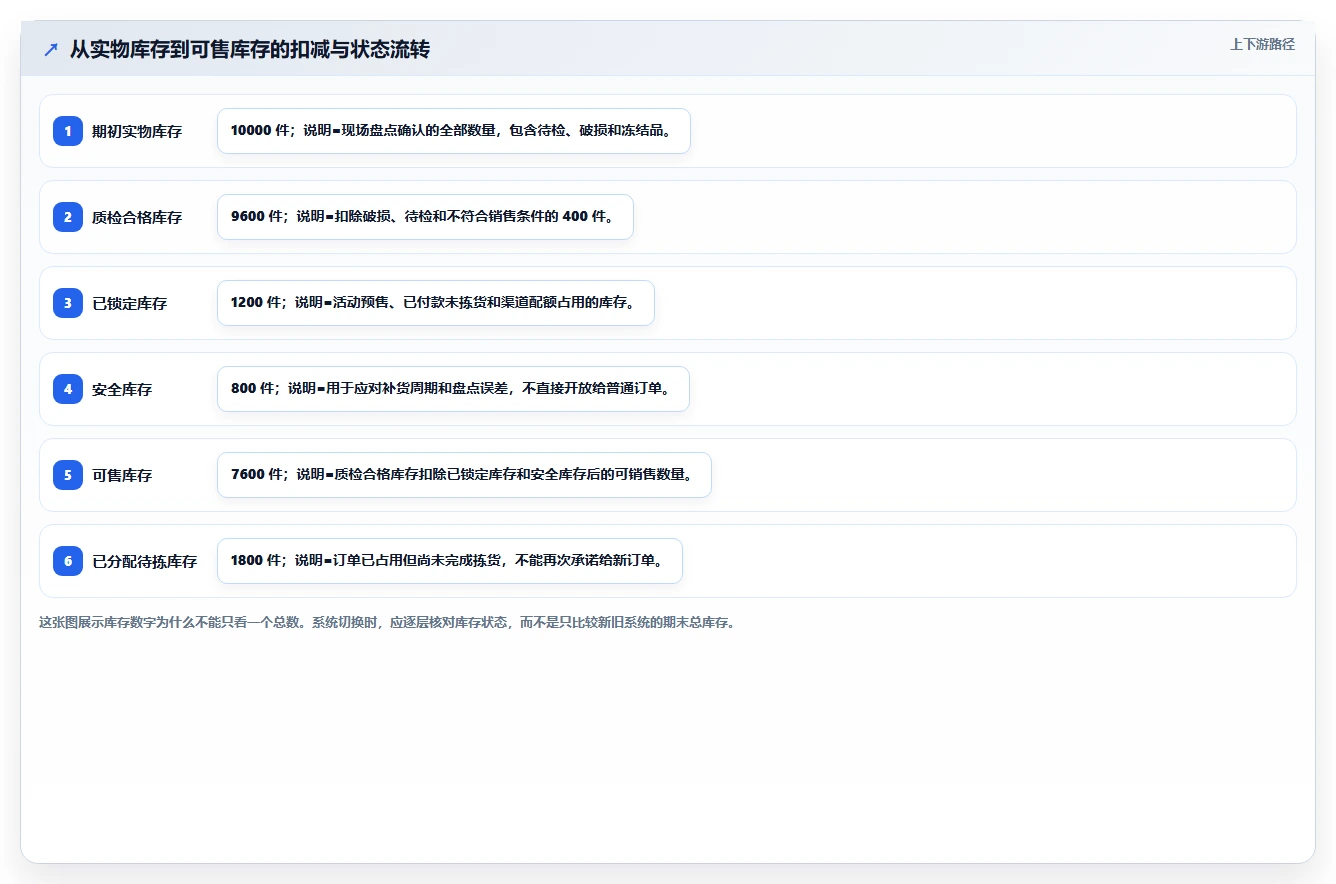Open the 9600 件 description box
1336x884 pixels.
pos(425,217)
